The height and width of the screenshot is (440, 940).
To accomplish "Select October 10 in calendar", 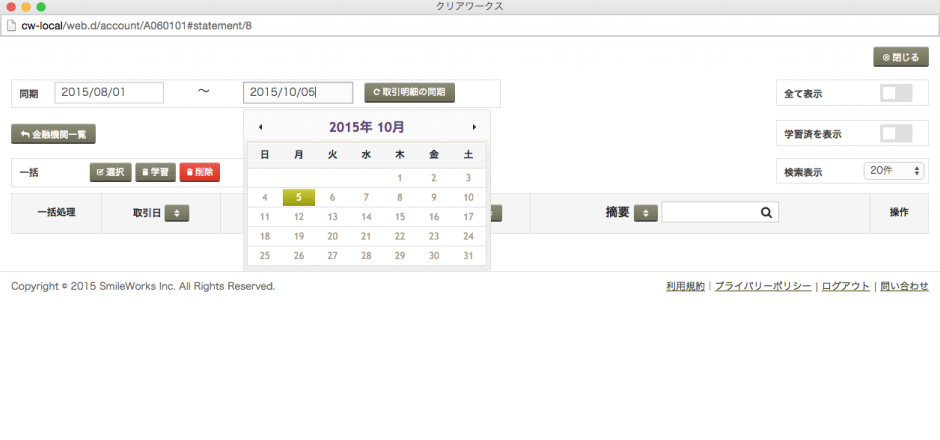I will pos(468,198).
